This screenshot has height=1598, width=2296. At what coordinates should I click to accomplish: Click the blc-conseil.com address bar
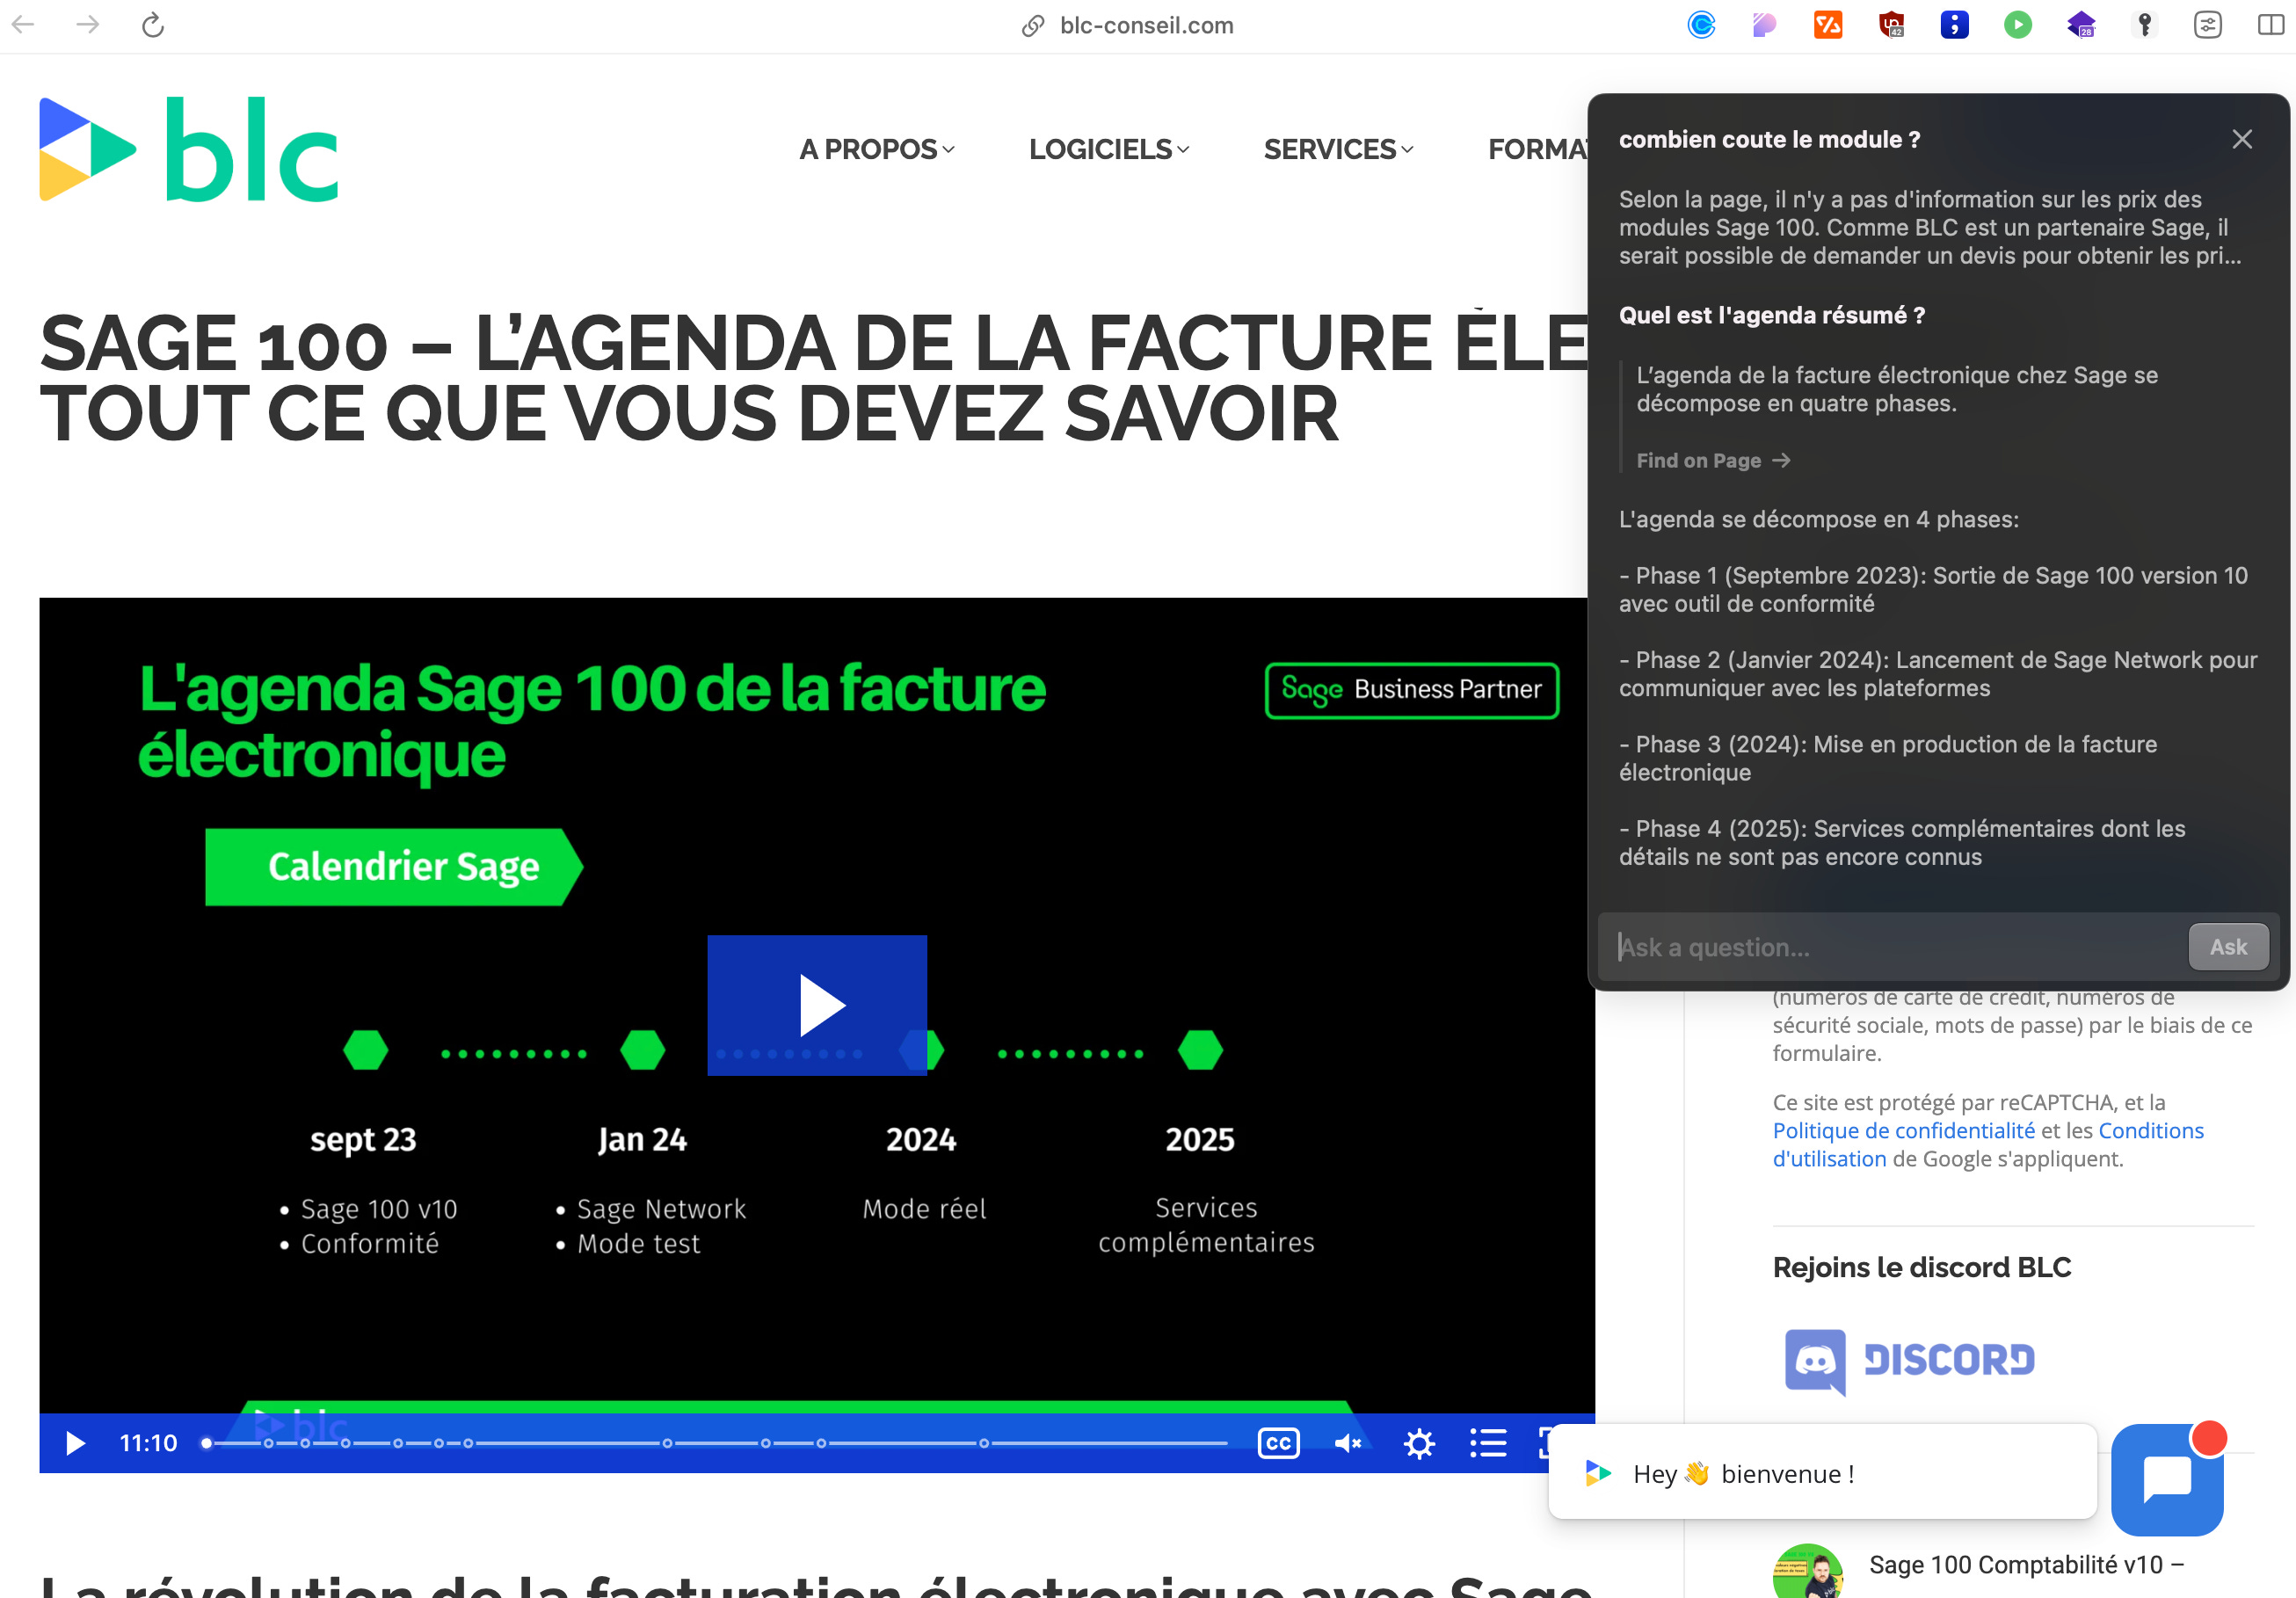tap(1128, 25)
